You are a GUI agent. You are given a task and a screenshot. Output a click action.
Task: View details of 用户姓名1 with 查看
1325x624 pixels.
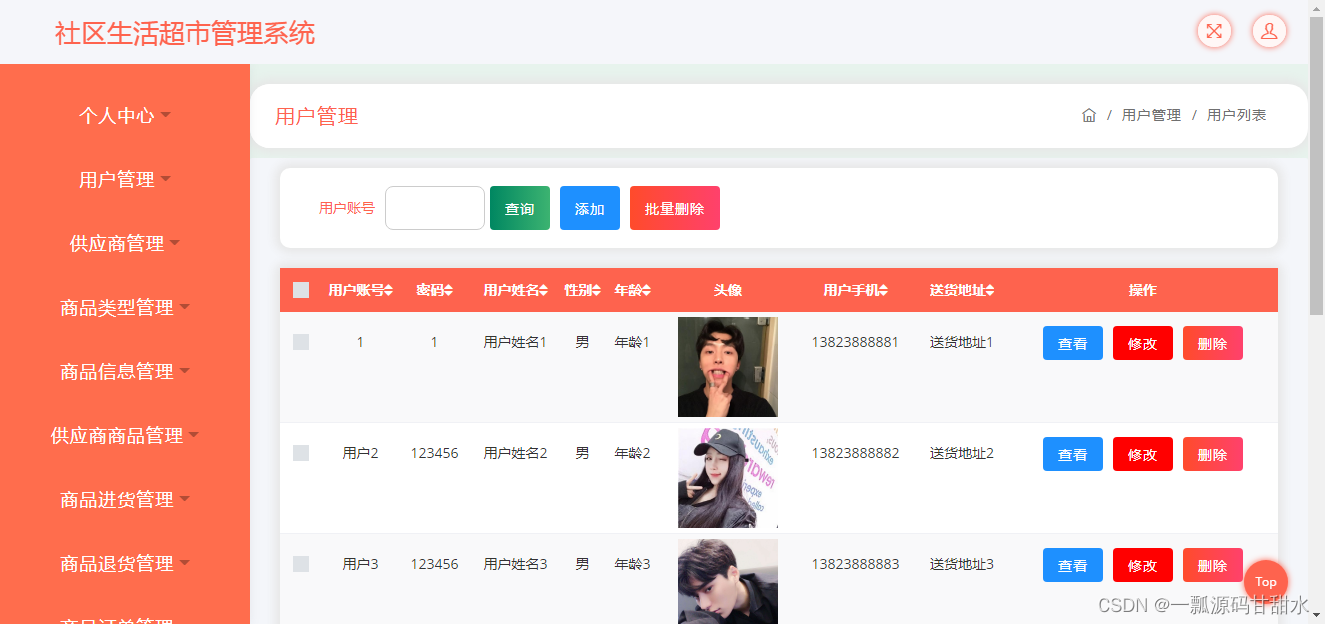click(x=1073, y=343)
